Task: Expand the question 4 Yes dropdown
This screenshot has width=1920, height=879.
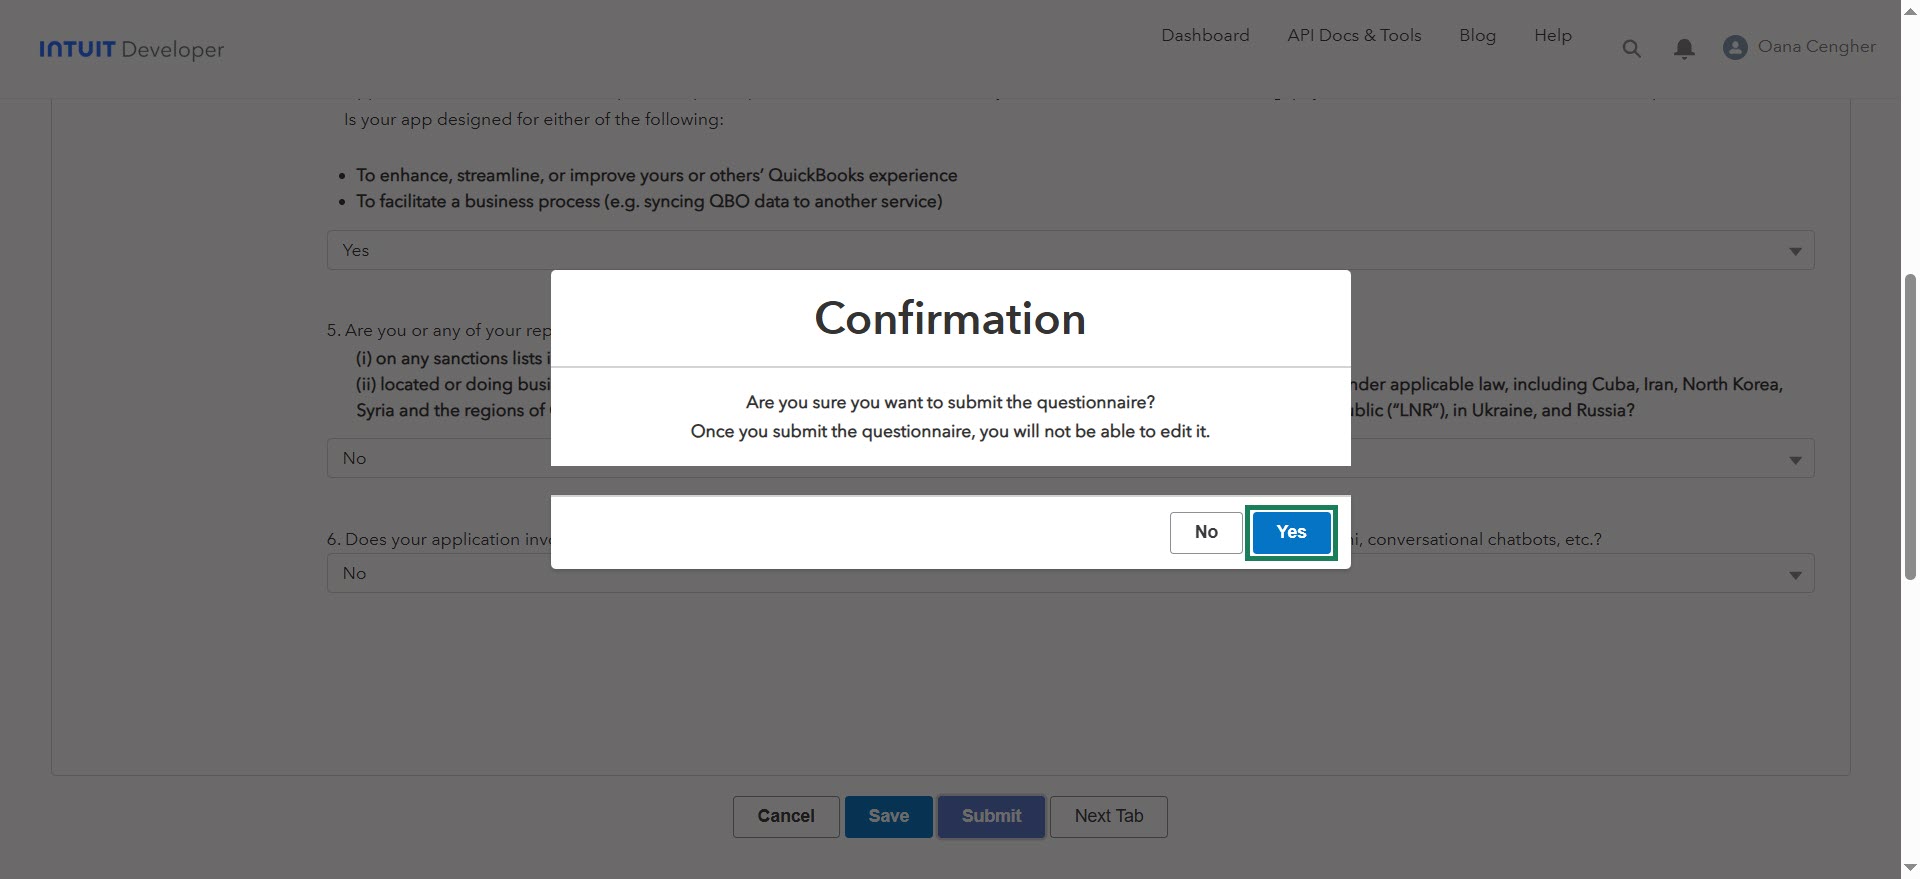Action: (1795, 251)
